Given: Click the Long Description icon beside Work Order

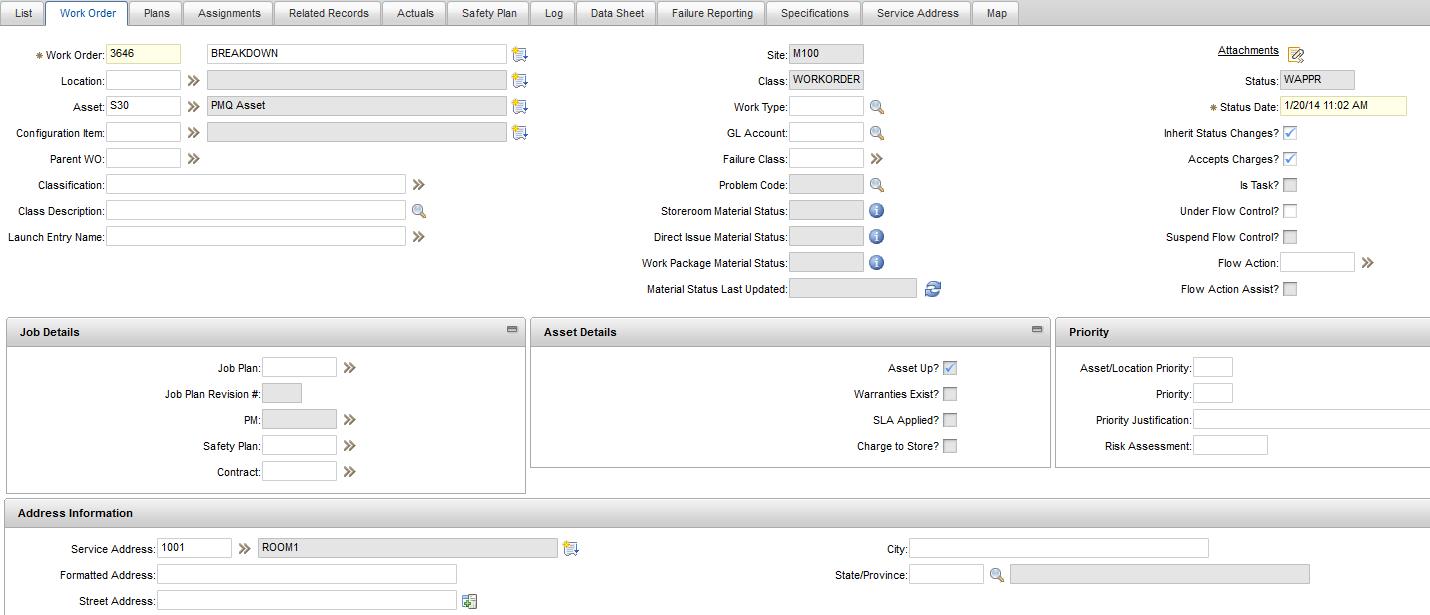Looking at the screenshot, I should click(x=519, y=53).
